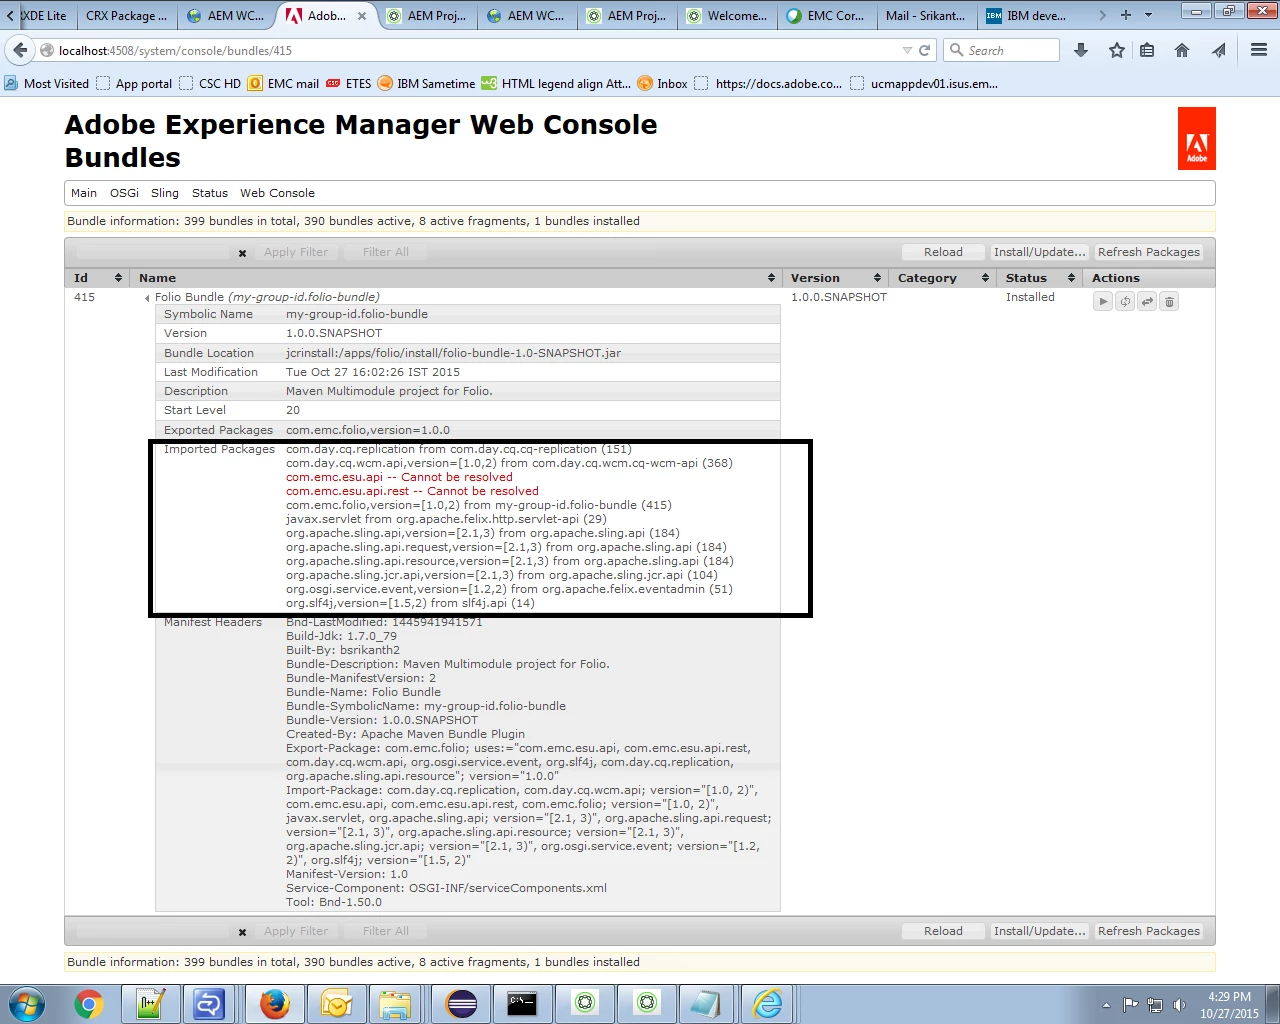Open the URL history dropdown arrow

coord(907,50)
